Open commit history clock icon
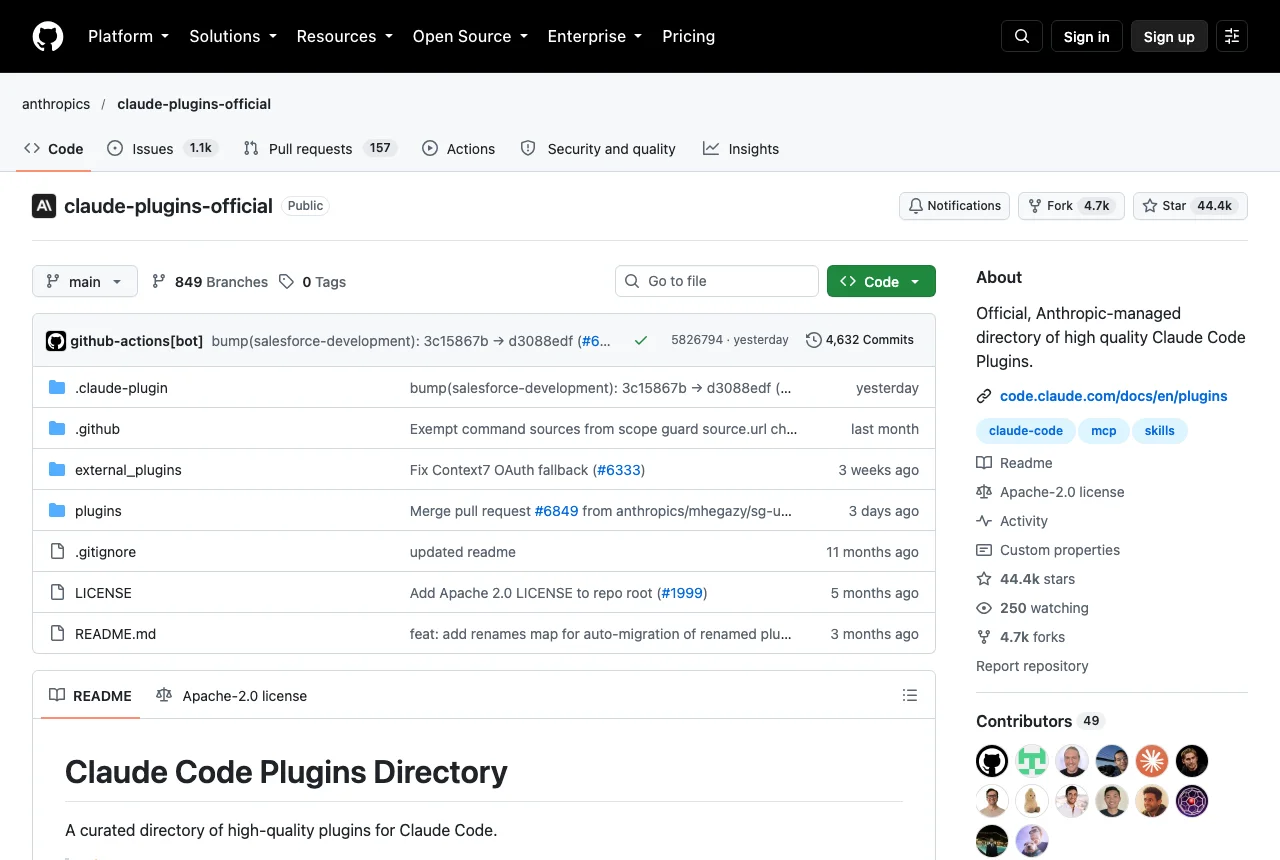 click(x=814, y=340)
